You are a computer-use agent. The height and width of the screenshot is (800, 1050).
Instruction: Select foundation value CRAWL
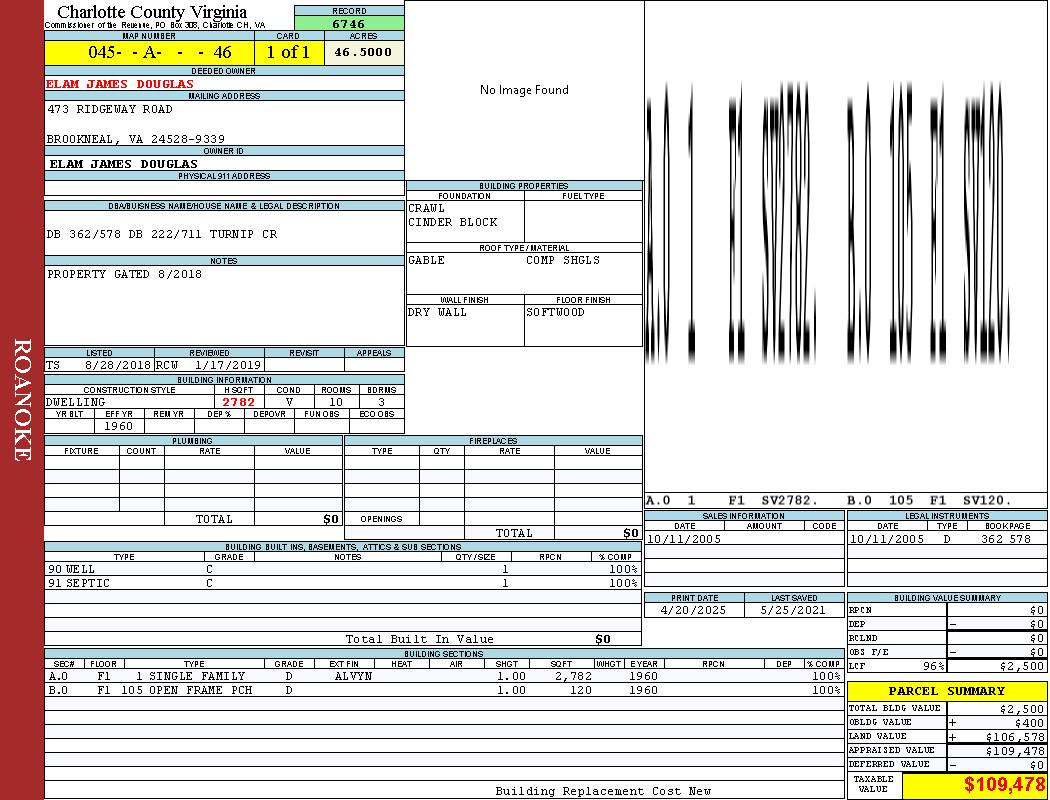[427, 208]
